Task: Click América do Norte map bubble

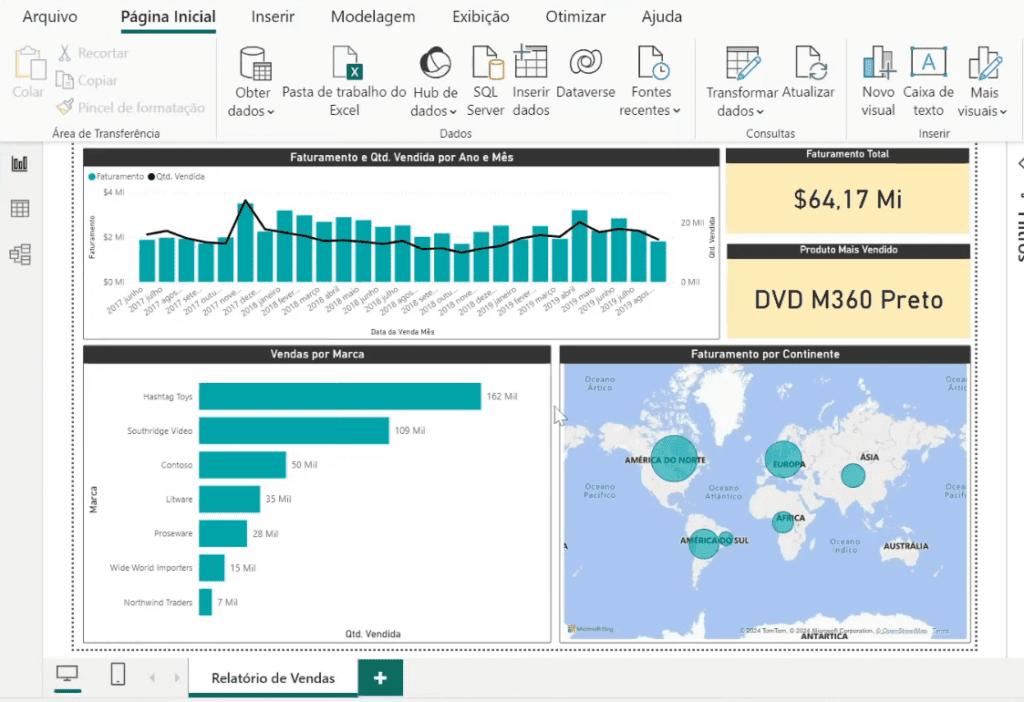Action: tap(674, 459)
